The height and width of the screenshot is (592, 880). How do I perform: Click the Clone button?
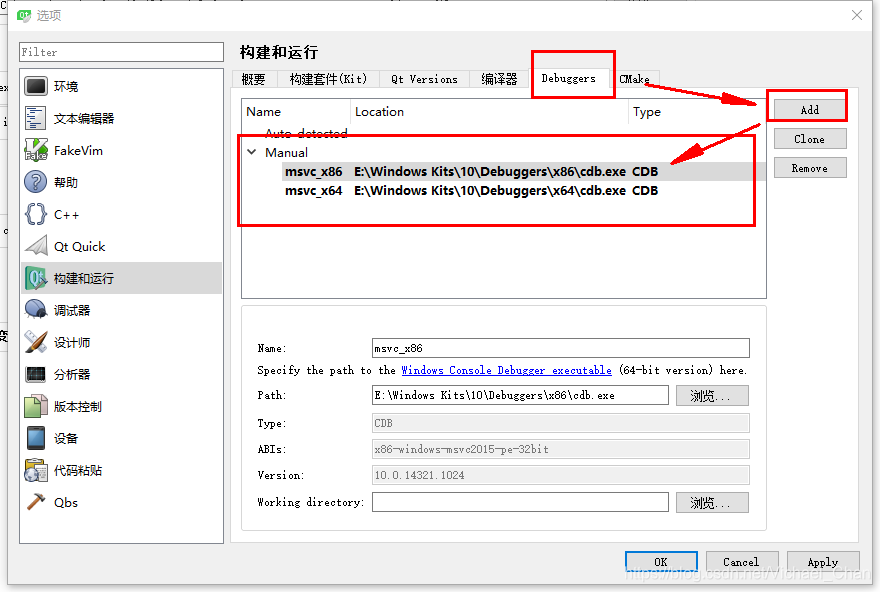(x=809, y=139)
